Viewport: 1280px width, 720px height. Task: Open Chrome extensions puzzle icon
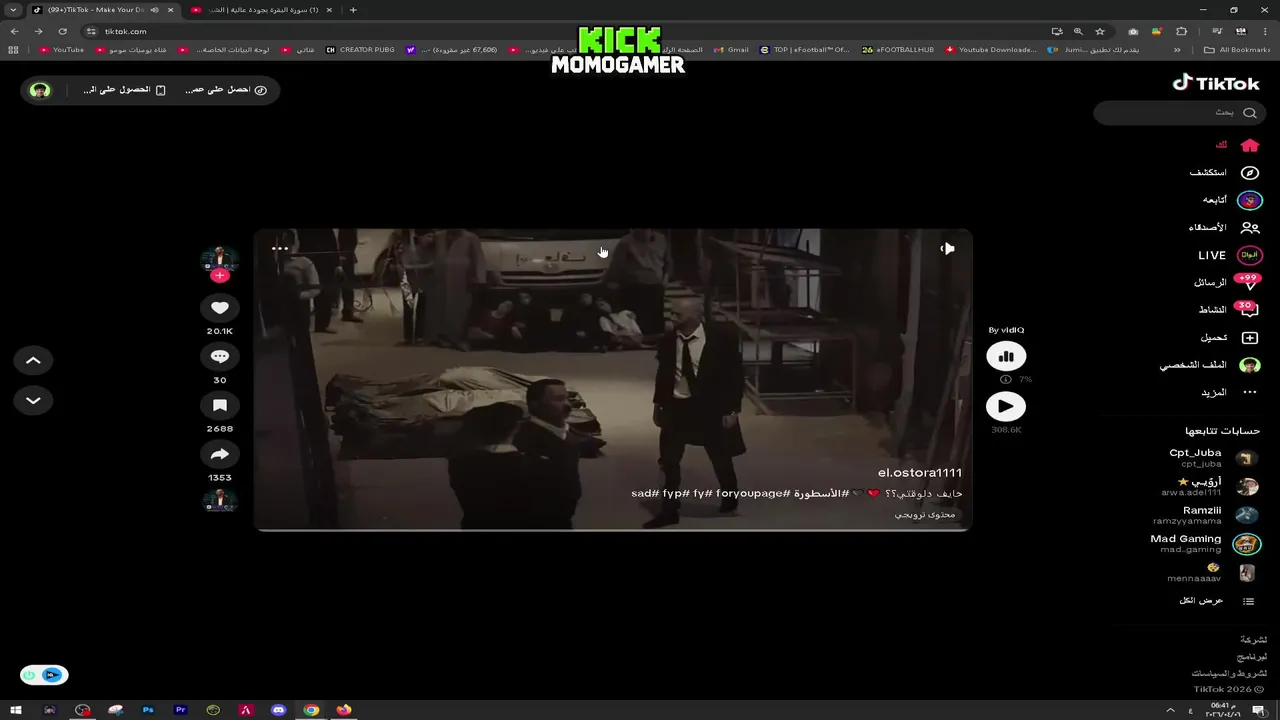pos(1181,31)
